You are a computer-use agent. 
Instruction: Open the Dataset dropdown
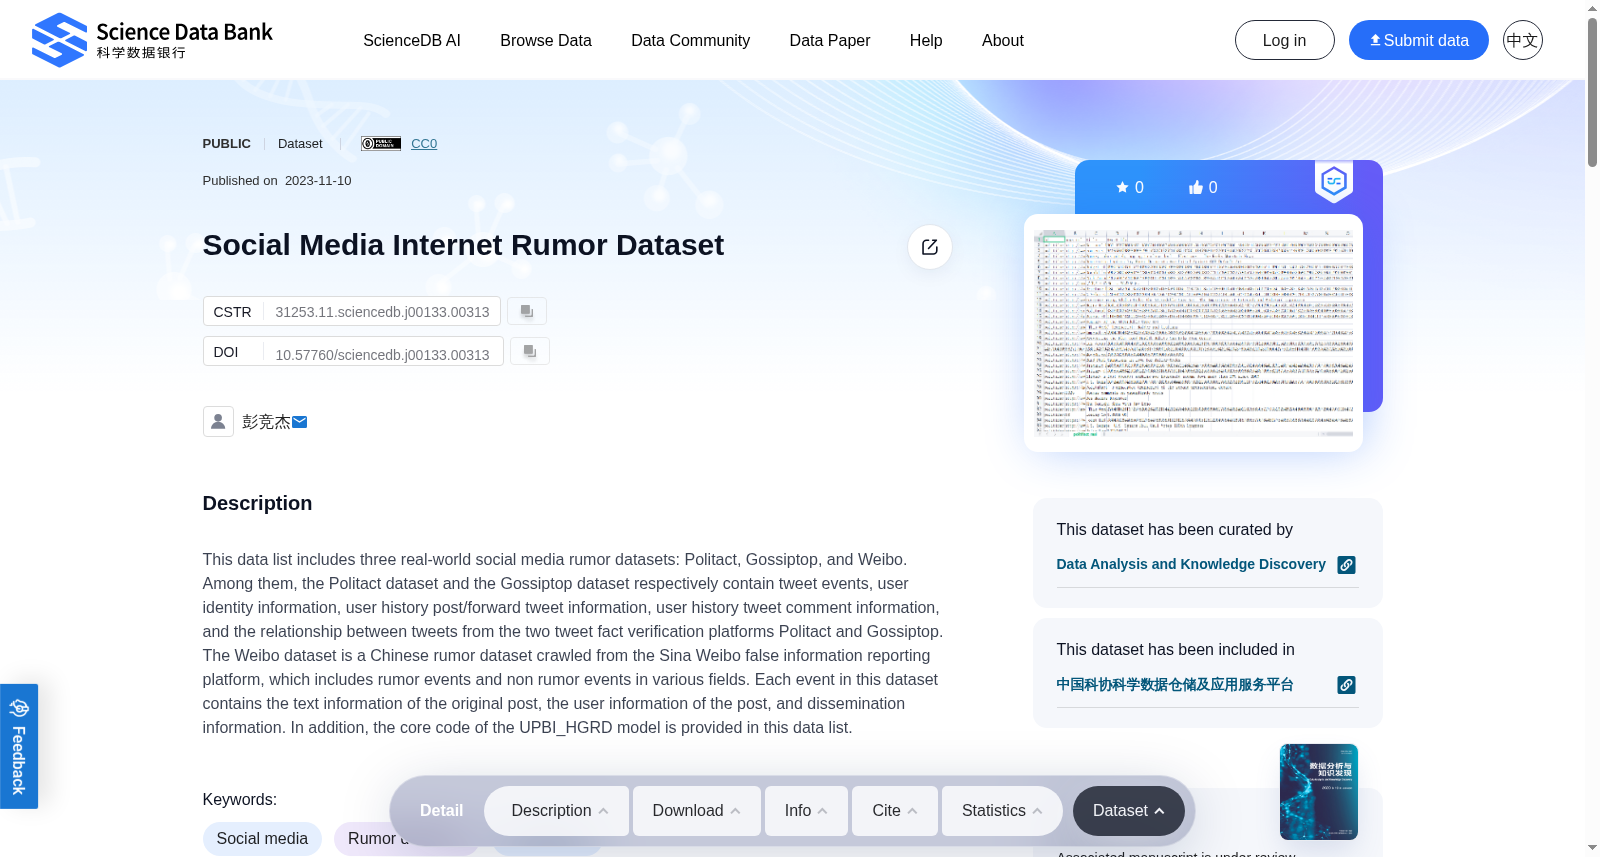(1129, 811)
